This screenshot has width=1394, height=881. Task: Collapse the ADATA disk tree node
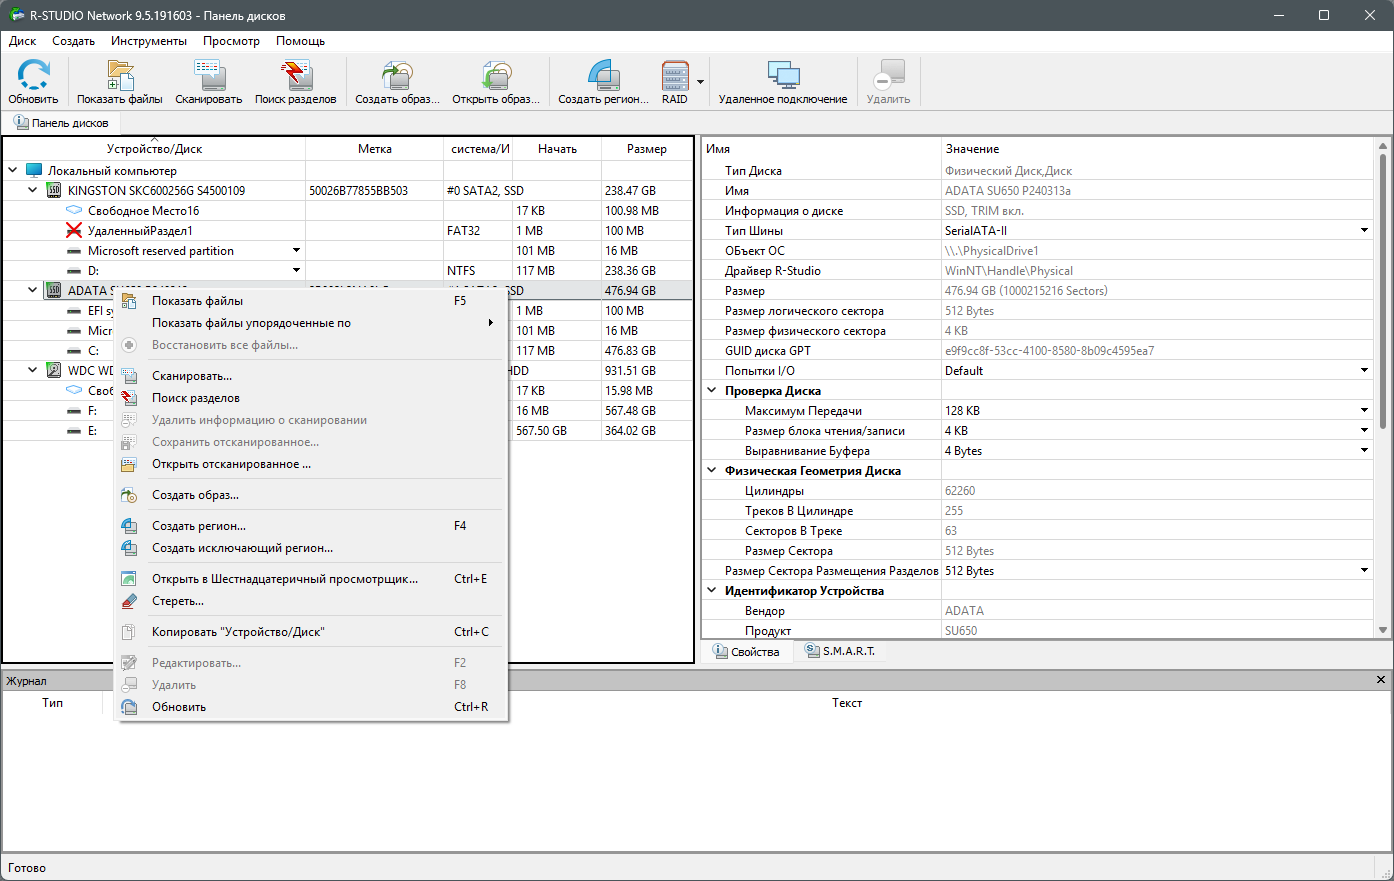click(x=32, y=291)
